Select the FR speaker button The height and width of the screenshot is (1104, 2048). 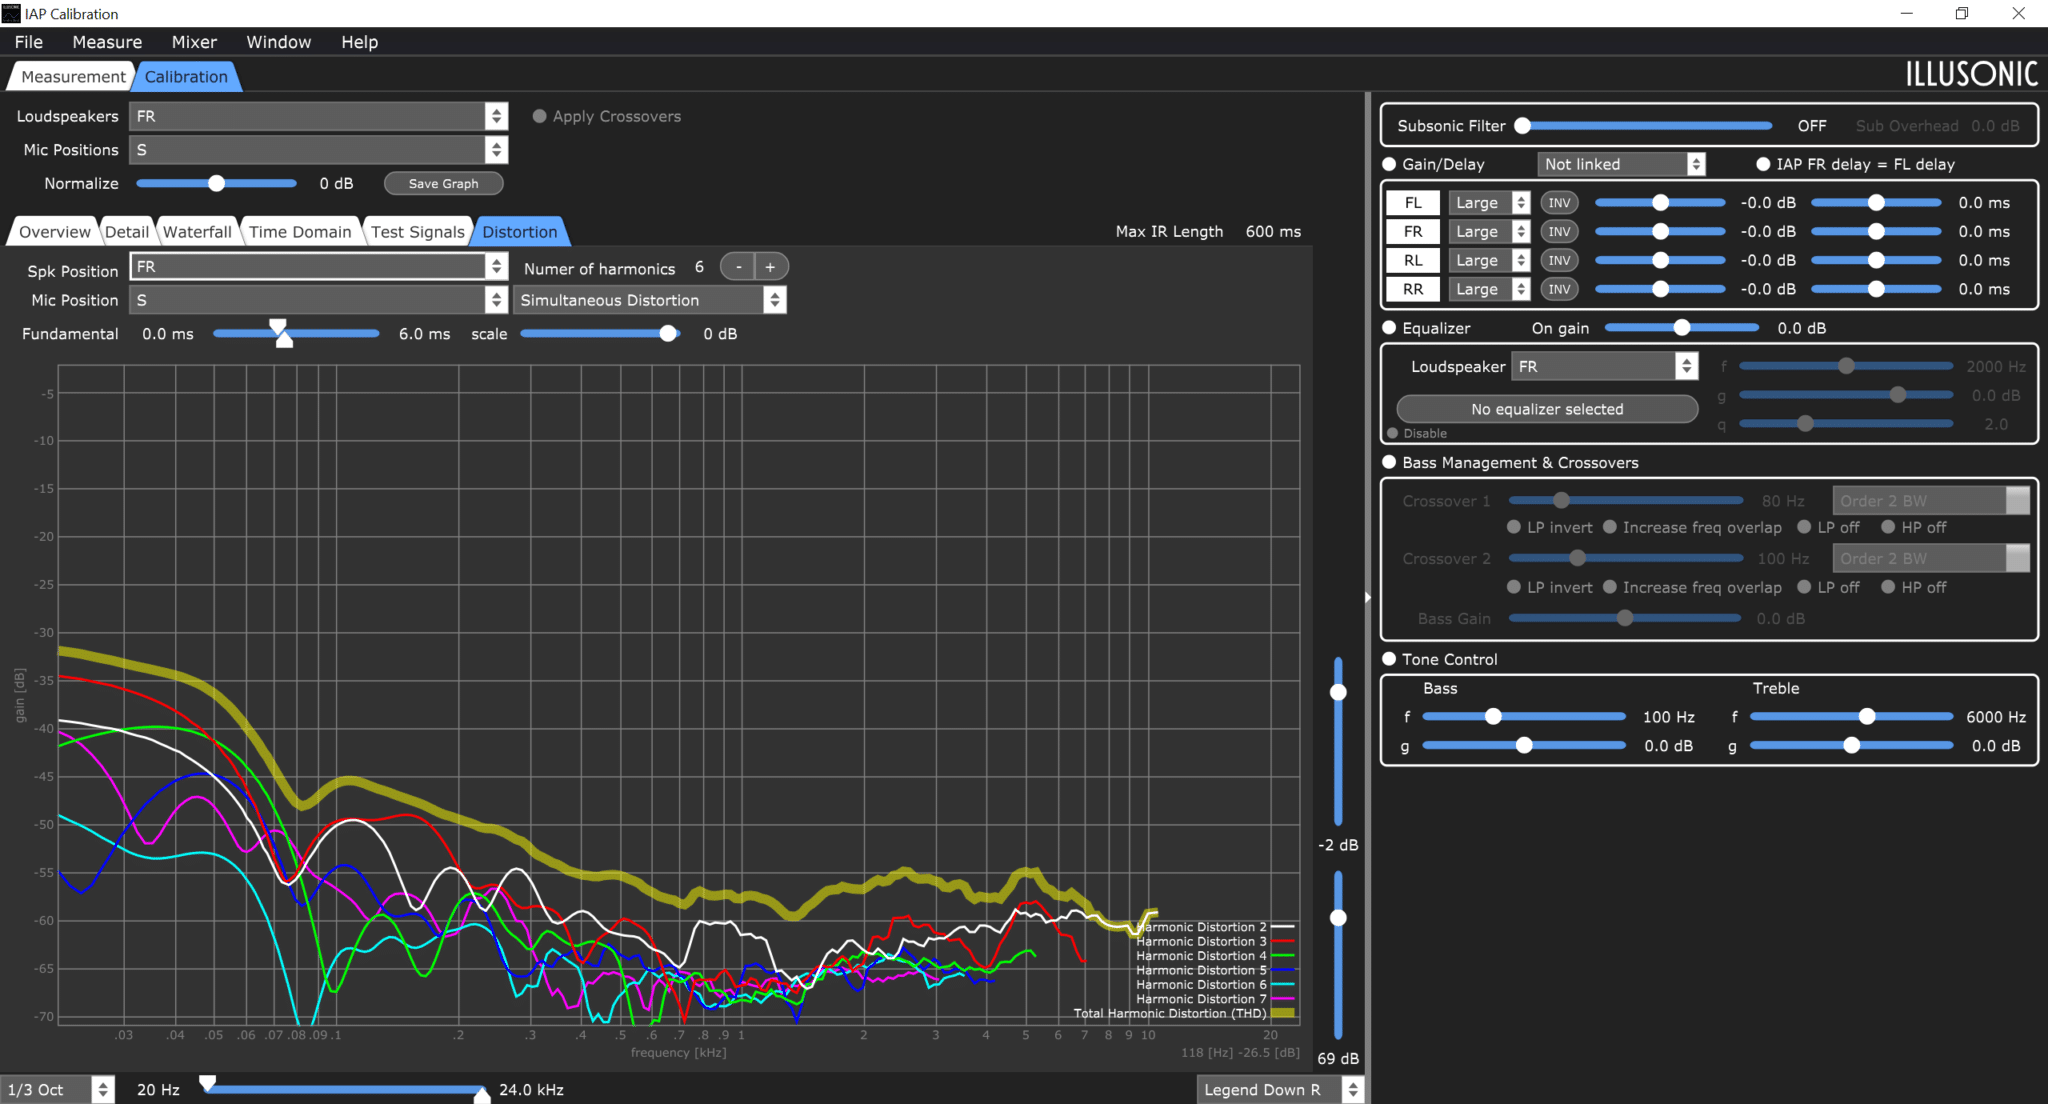[1413, 232]
